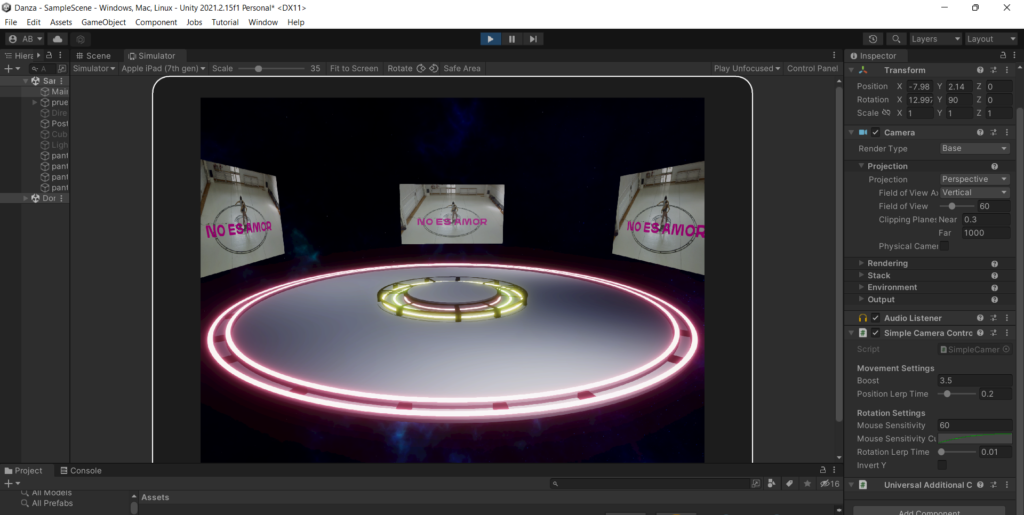The image size is (1024, 515).
Task: Click the Control Panel button
Action: 812,68
